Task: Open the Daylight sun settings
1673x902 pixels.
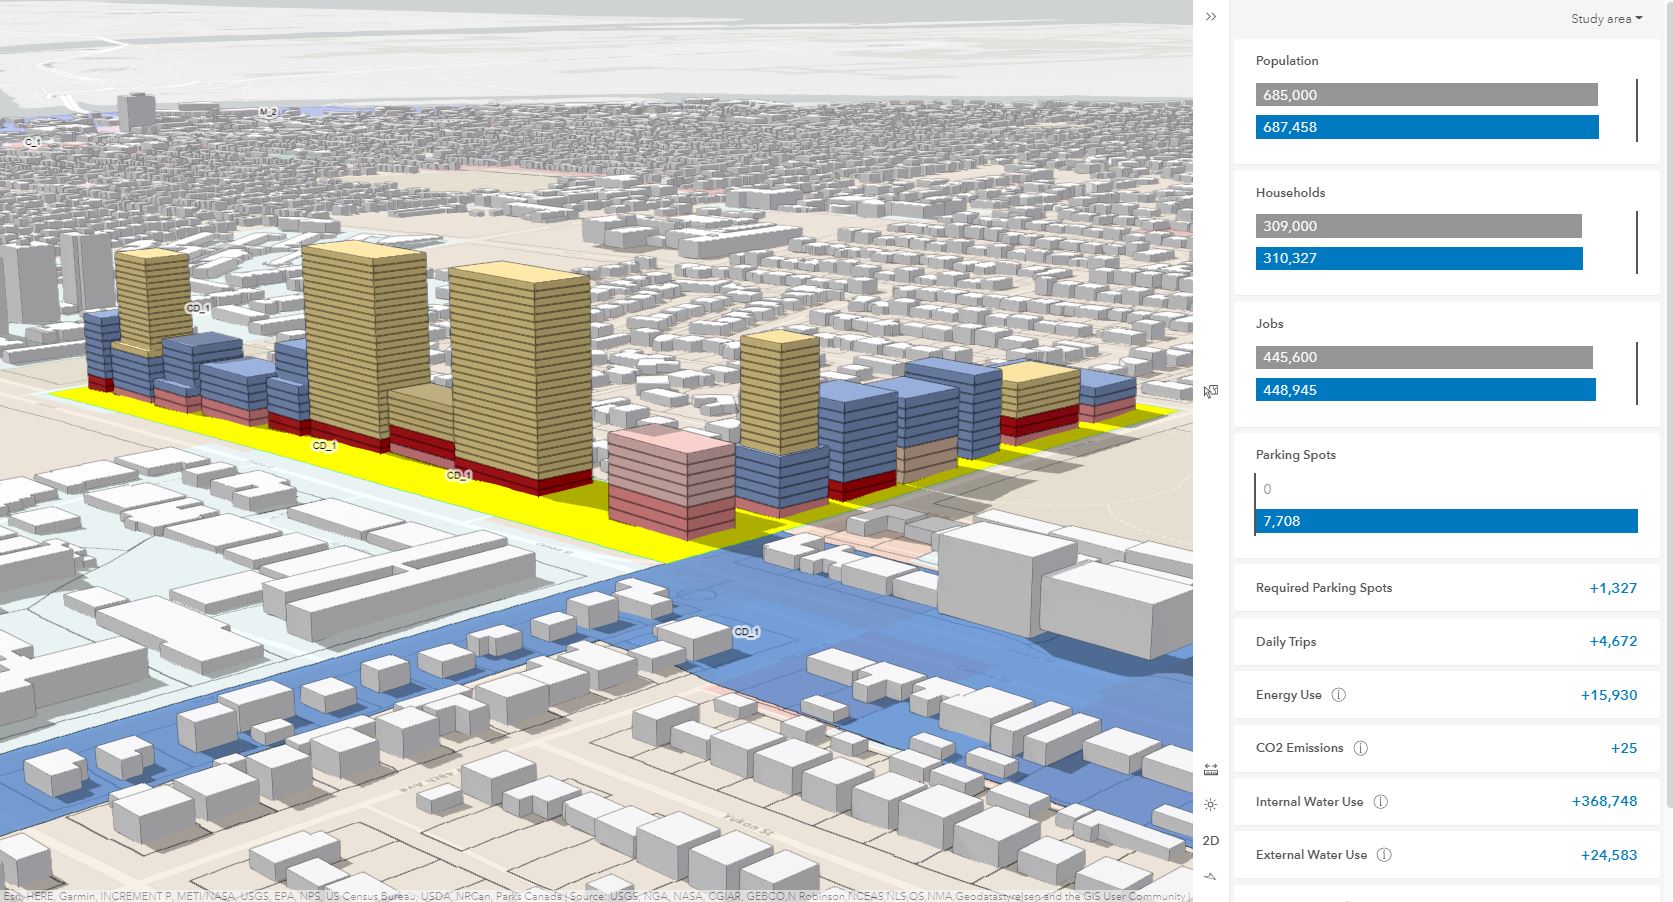Action: (x=1211, y=805)
